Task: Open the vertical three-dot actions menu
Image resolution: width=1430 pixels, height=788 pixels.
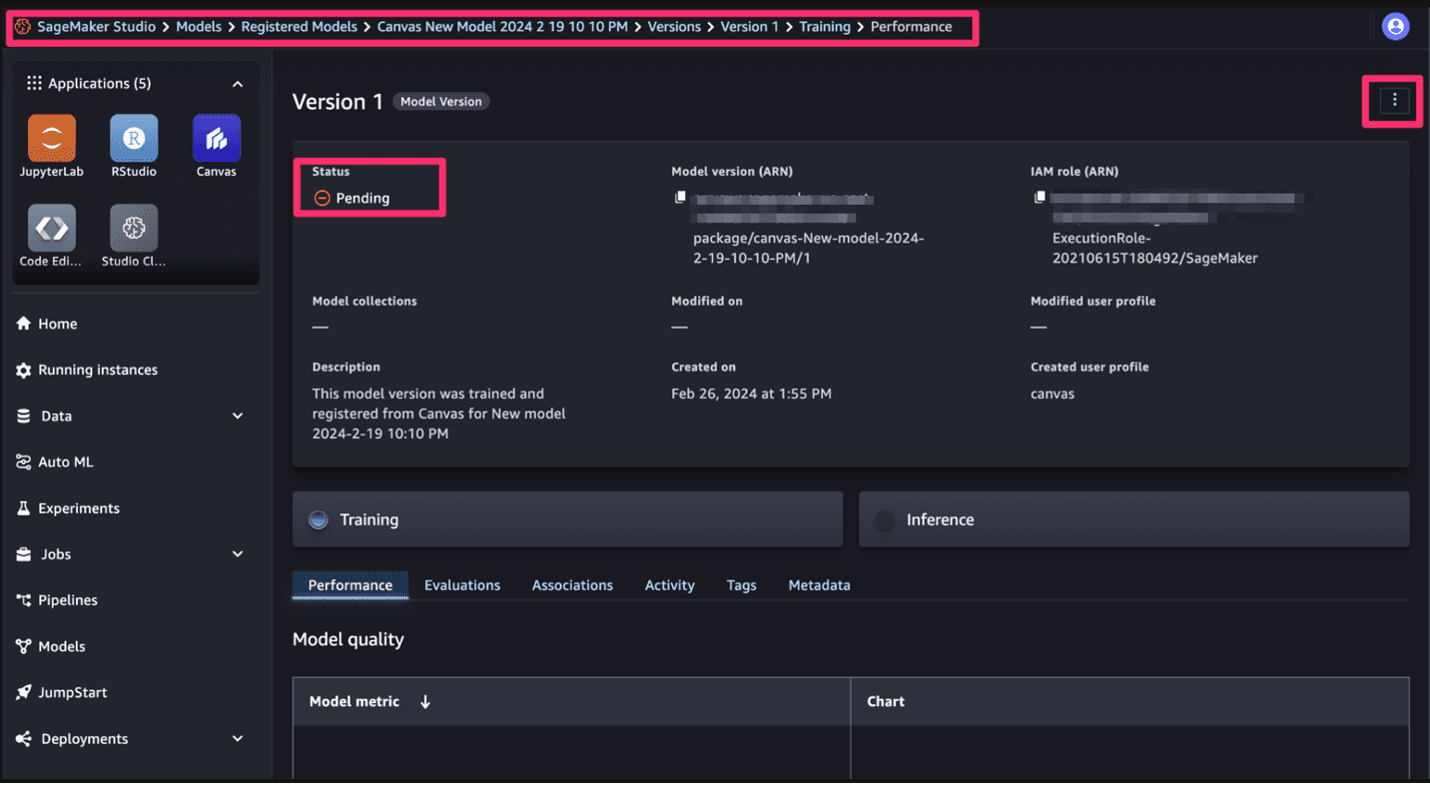Action: [1394, 100]
